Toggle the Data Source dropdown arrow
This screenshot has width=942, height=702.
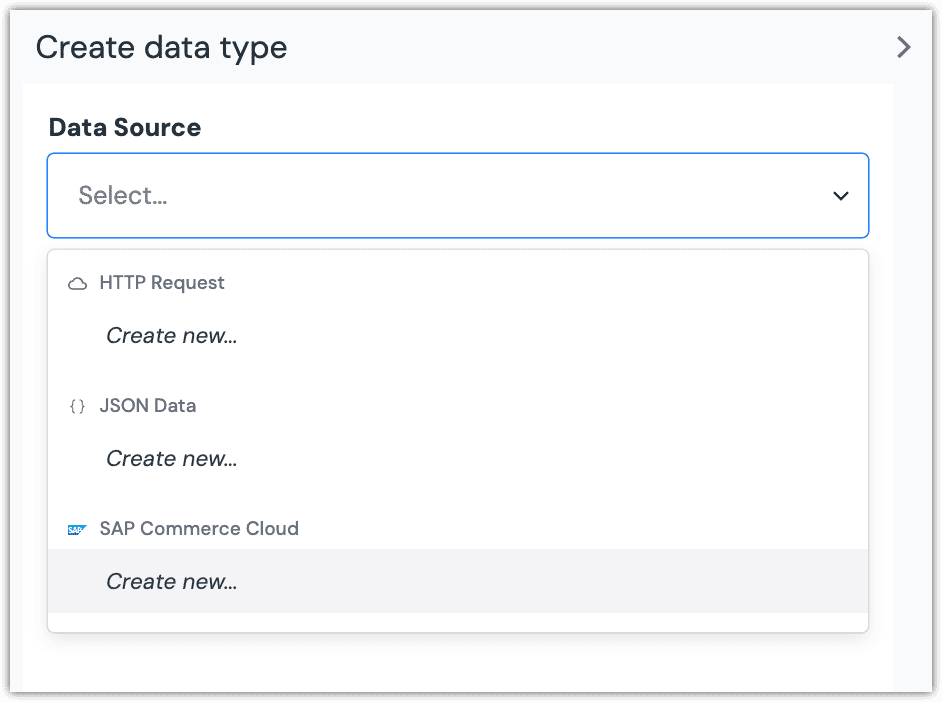point(840,196)
